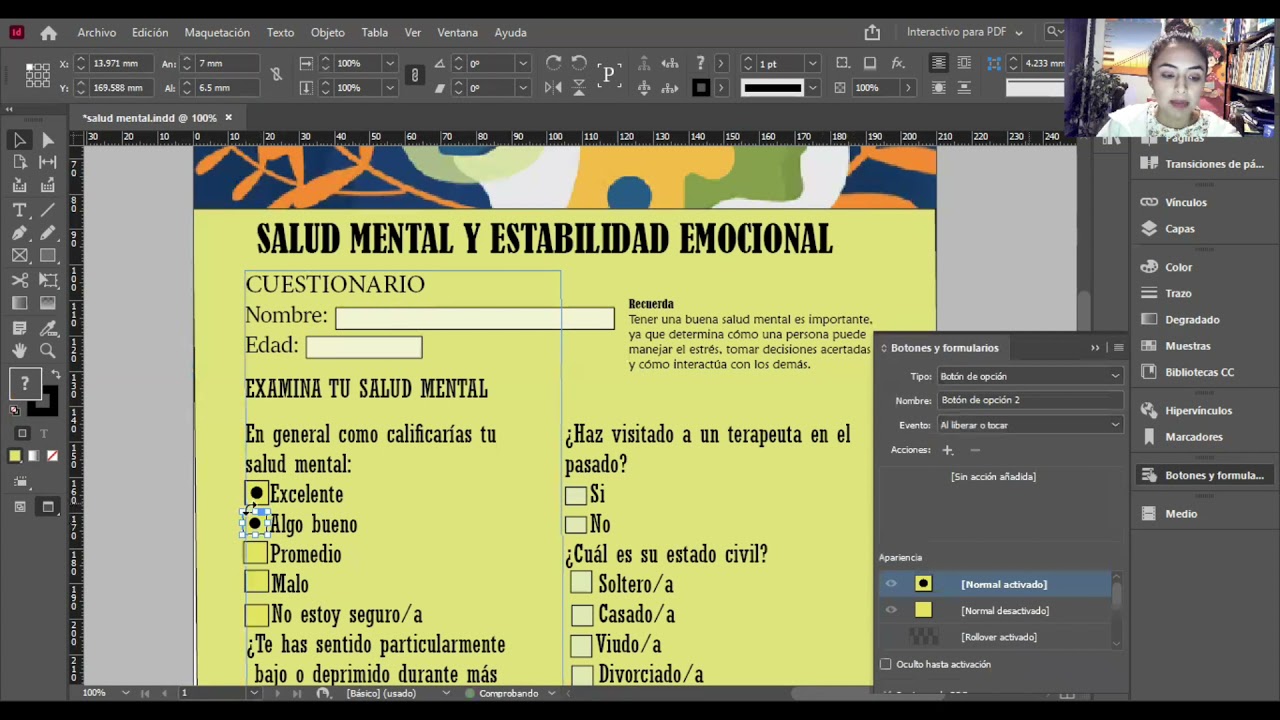
Task: Open the Bibliotecas CC panel
Action: point(1199,372)
